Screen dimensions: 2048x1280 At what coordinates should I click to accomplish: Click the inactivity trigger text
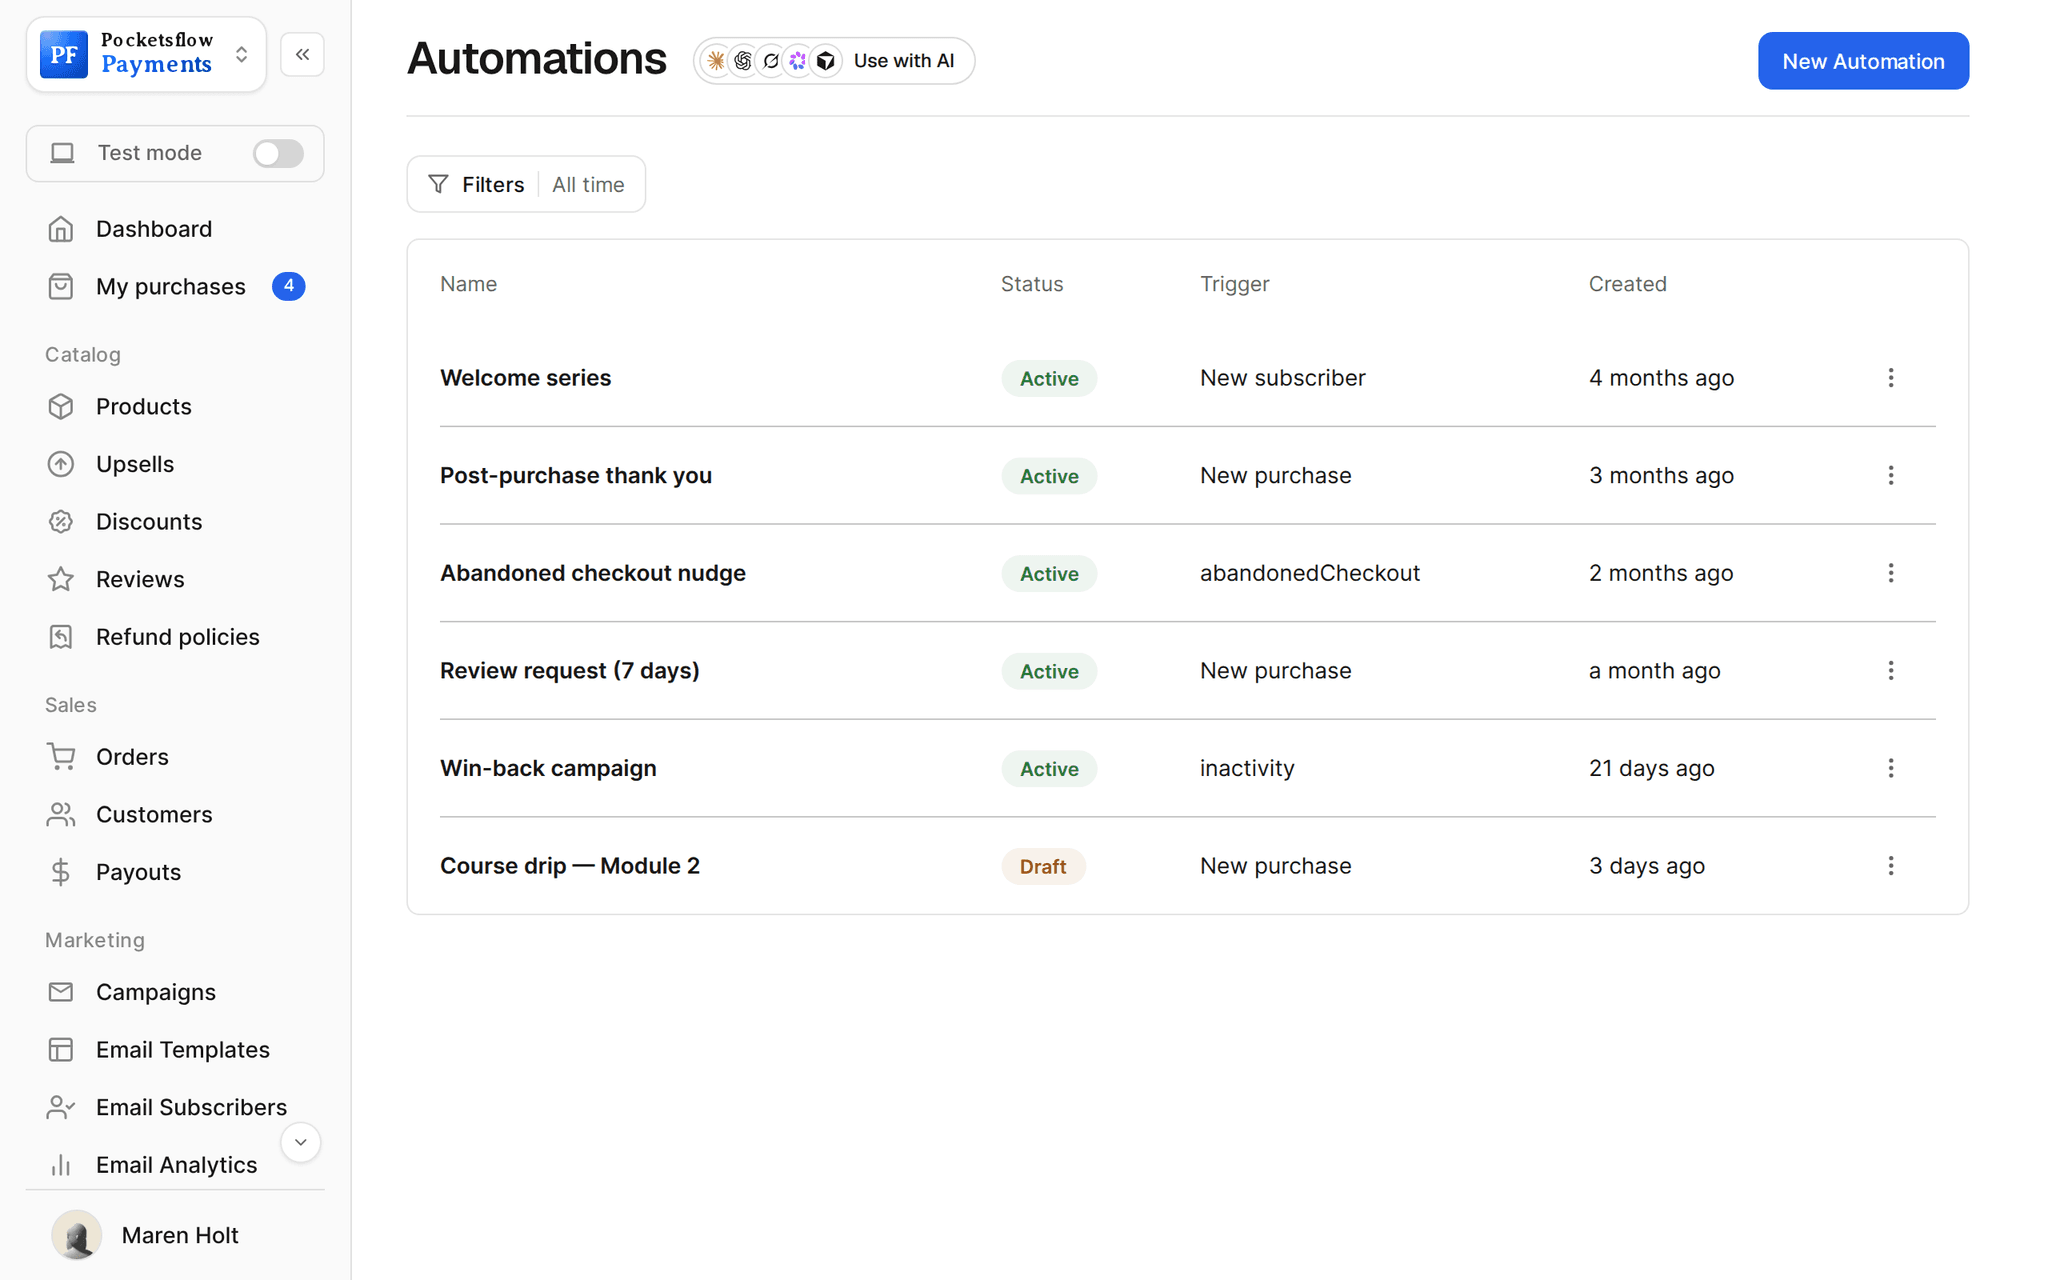point(1247,768)
